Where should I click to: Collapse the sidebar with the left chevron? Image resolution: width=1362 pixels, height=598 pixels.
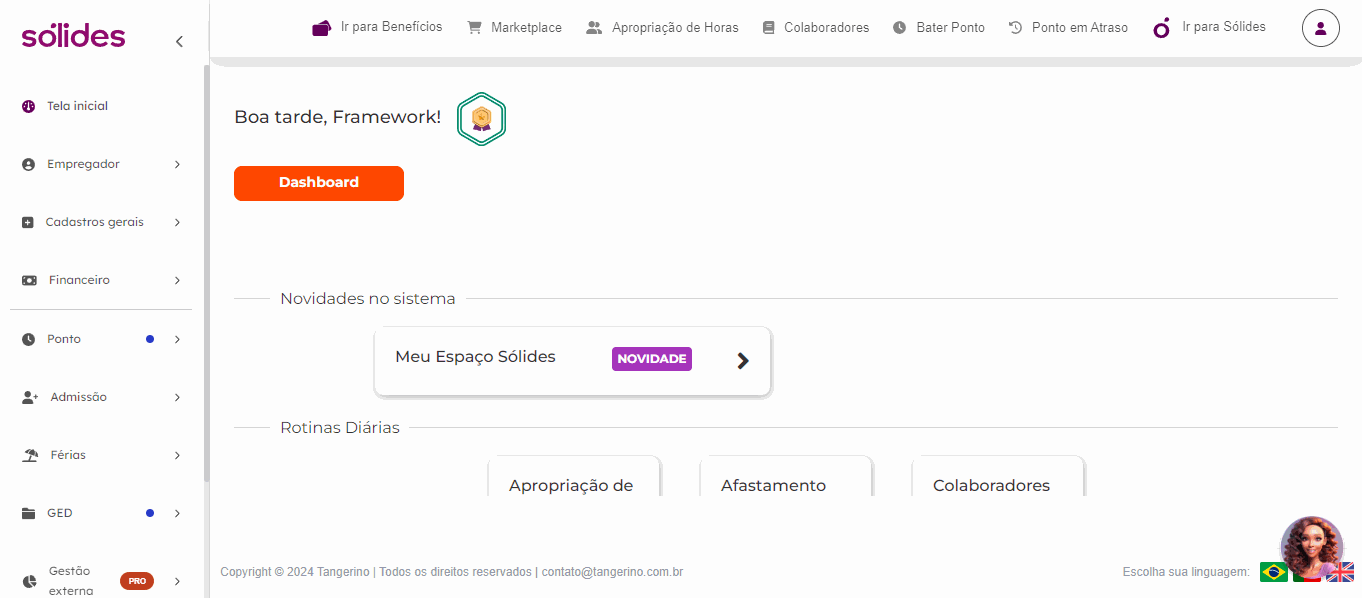tap(179, 41)
